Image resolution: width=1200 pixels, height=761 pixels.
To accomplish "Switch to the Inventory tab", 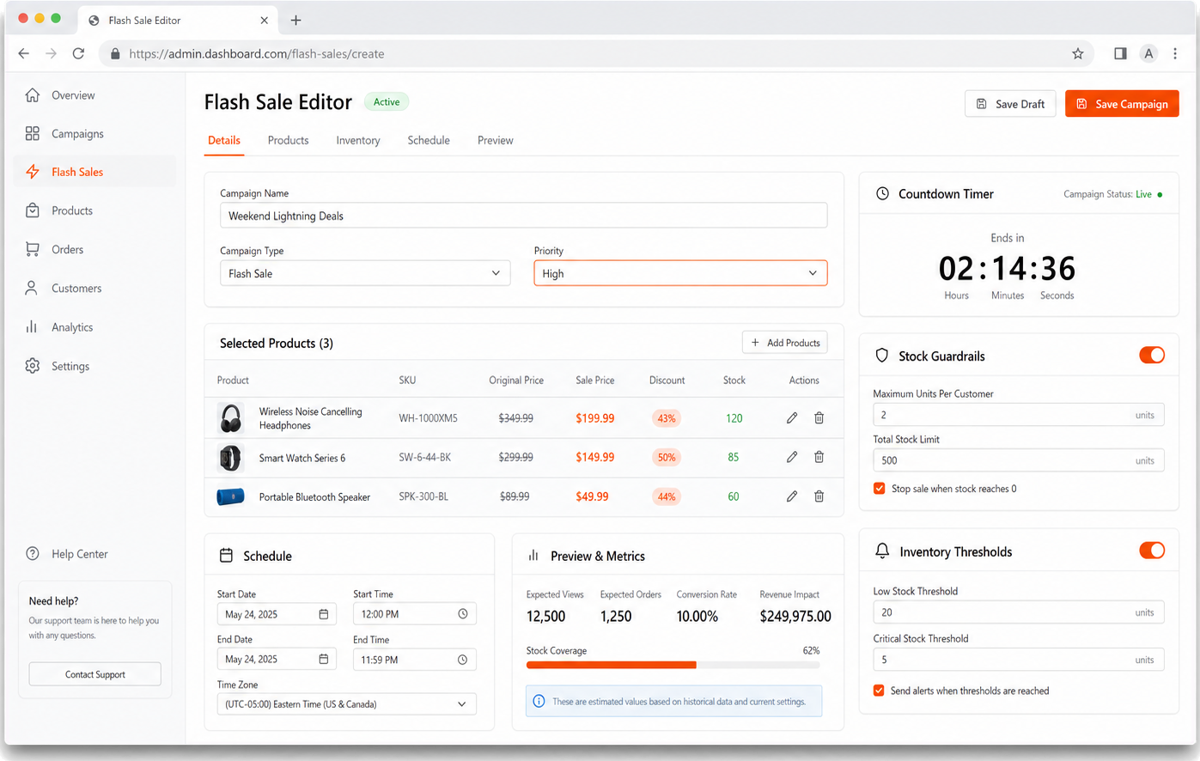I will coord(358,140).
